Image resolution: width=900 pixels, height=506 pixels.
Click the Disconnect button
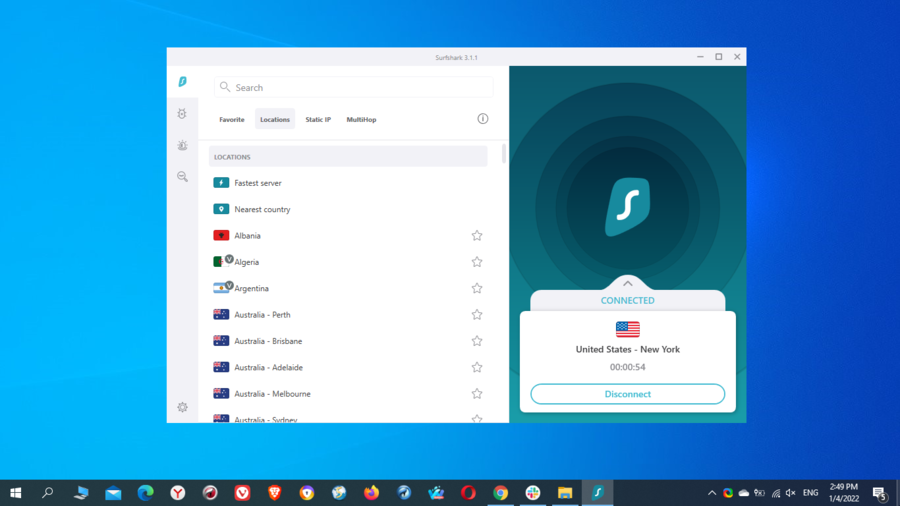[627, 394]
